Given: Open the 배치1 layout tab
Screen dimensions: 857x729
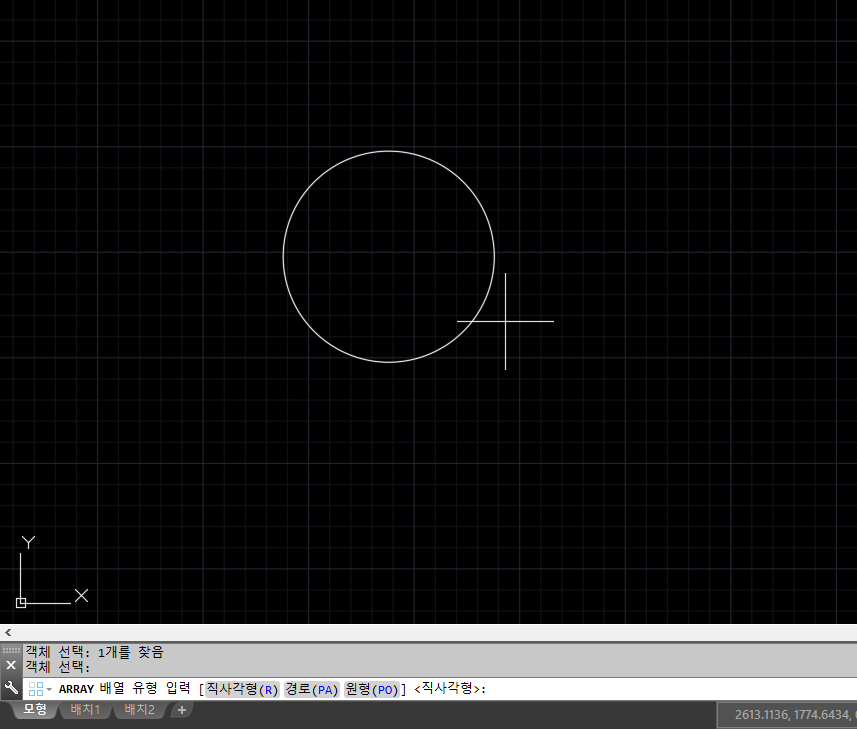Looking at the screenshot, I should (x=85, y=709).
